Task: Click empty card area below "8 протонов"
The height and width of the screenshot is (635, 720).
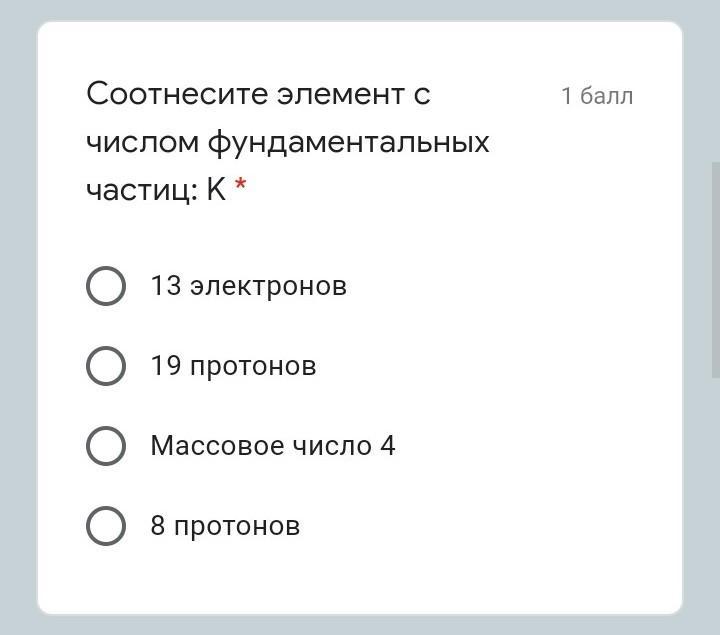Action: pyautogui.click(x=360, y=580)
